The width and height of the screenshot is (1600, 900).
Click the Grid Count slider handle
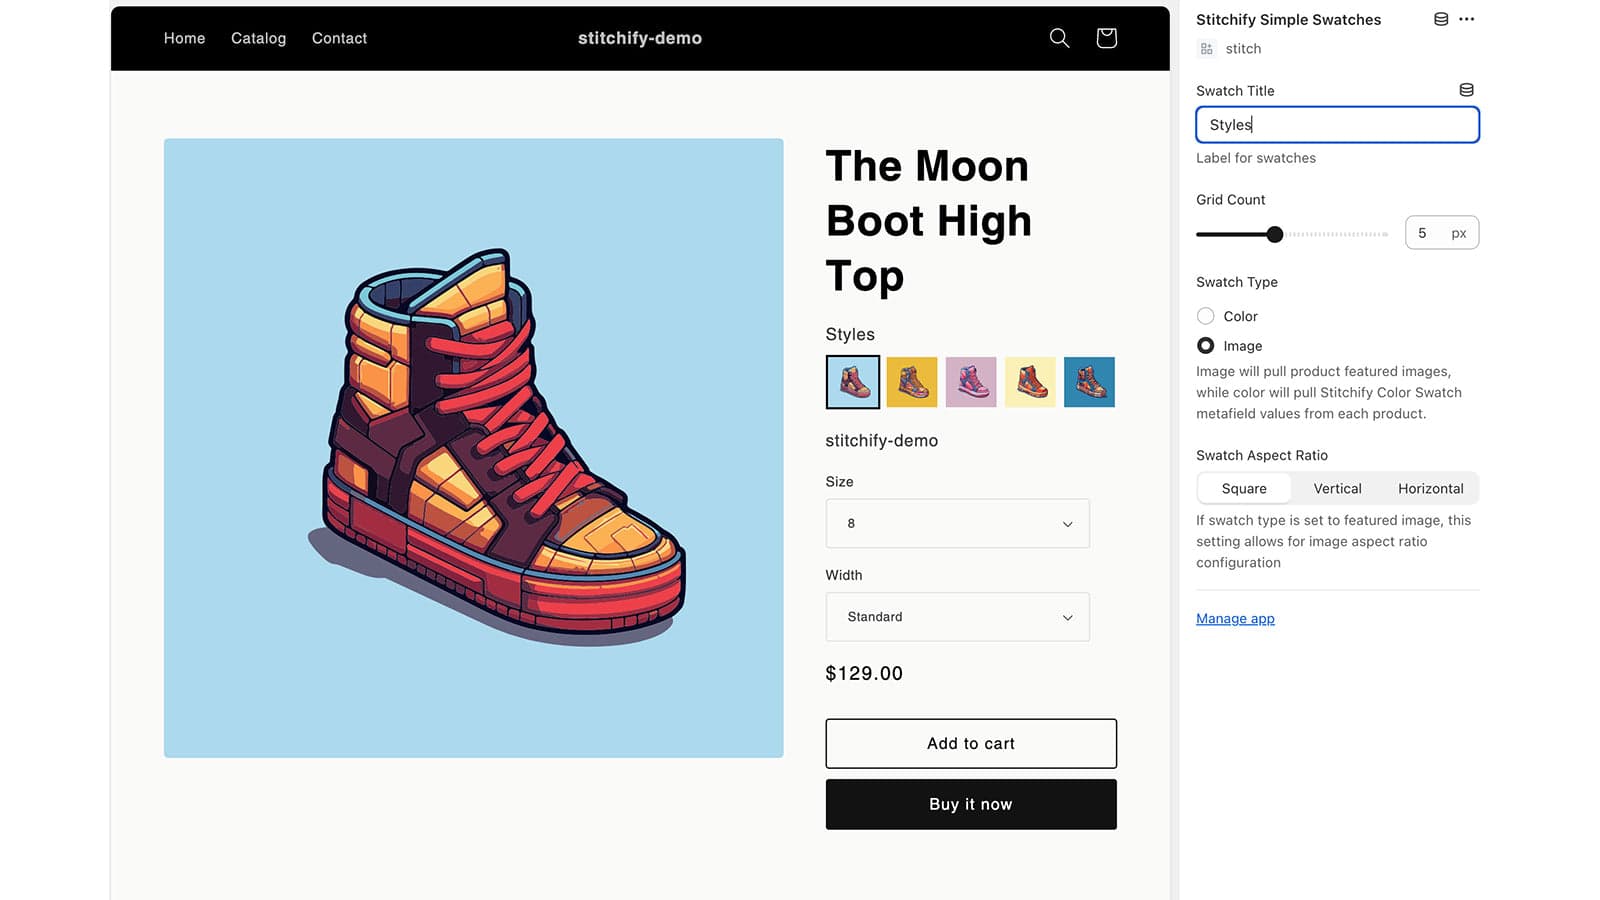[1274, 234]
